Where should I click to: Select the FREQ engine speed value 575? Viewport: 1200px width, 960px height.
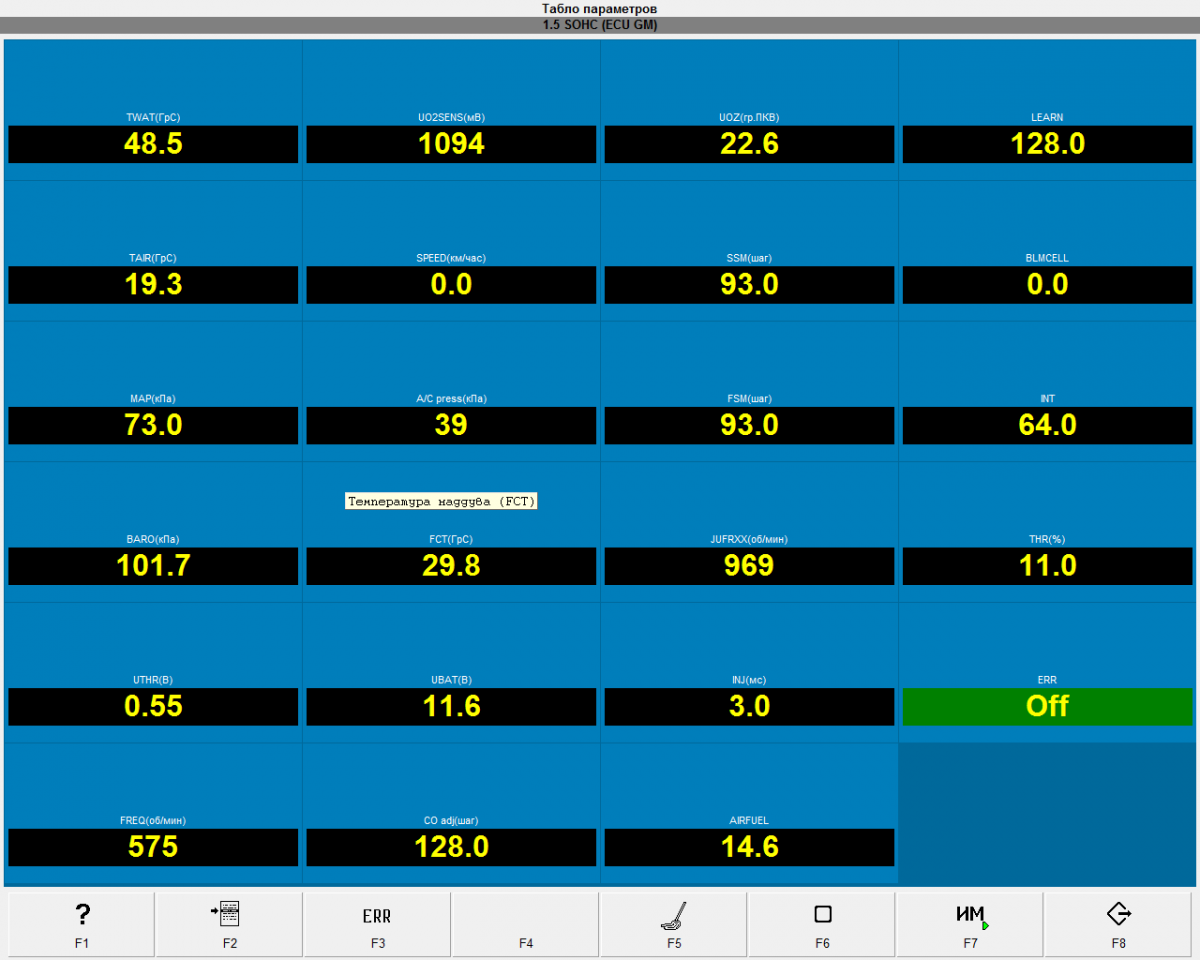[x=153, y=847]
